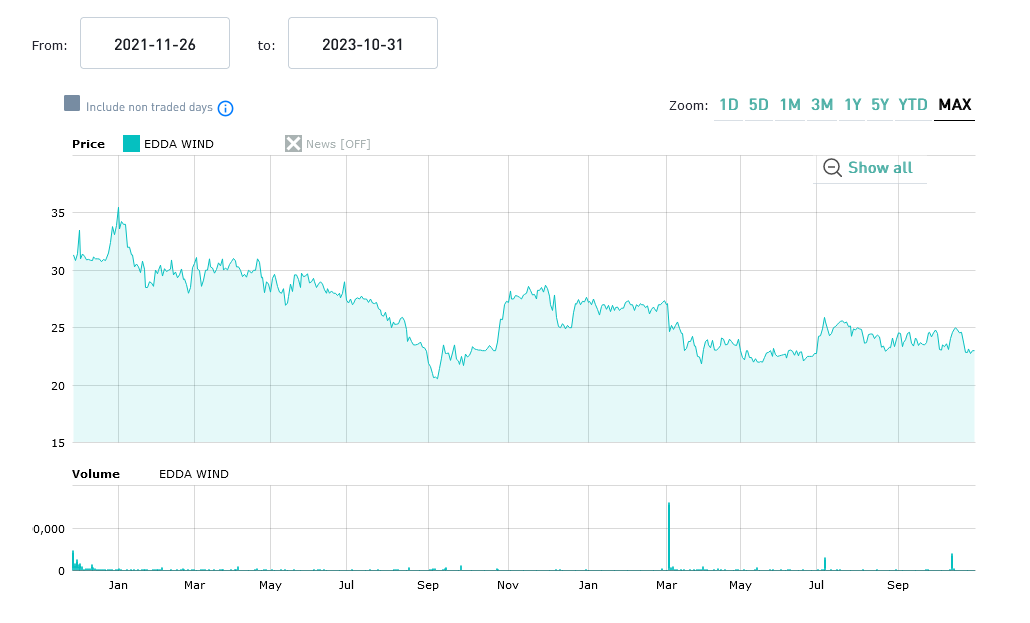
Task: Choose the MAX zoom option
Action: click(955, 105)
